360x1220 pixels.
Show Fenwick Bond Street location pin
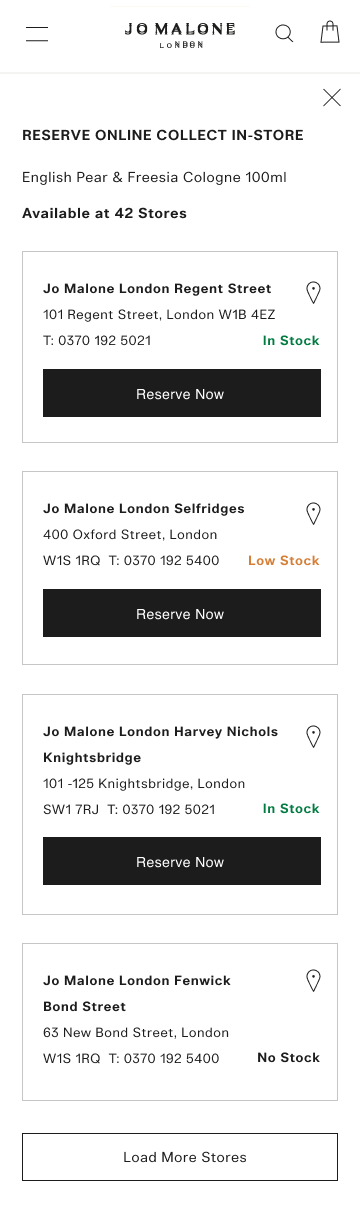click(x=313, y=981)
